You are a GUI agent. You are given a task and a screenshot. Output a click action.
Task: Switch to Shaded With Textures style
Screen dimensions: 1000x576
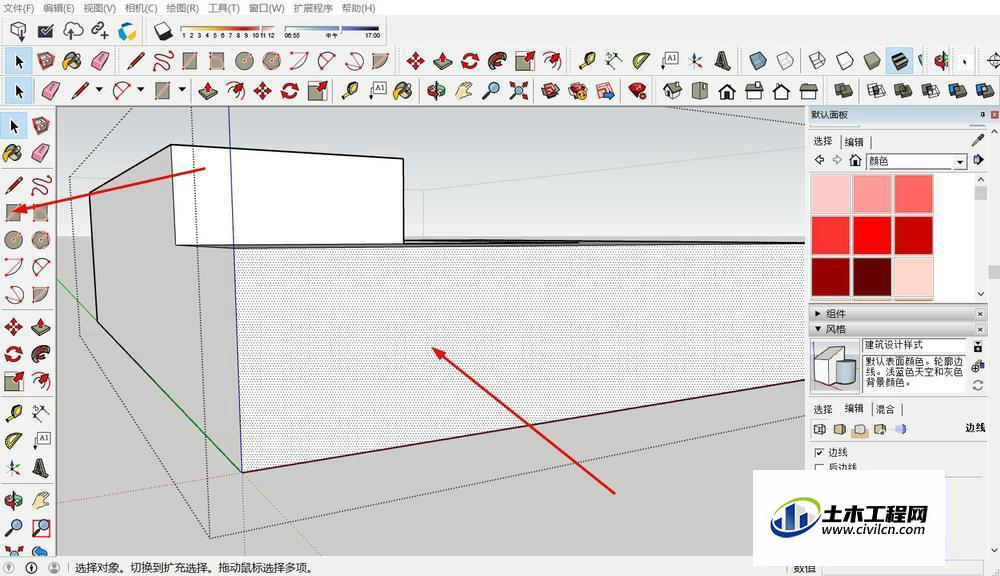click(x=899, y=61)
